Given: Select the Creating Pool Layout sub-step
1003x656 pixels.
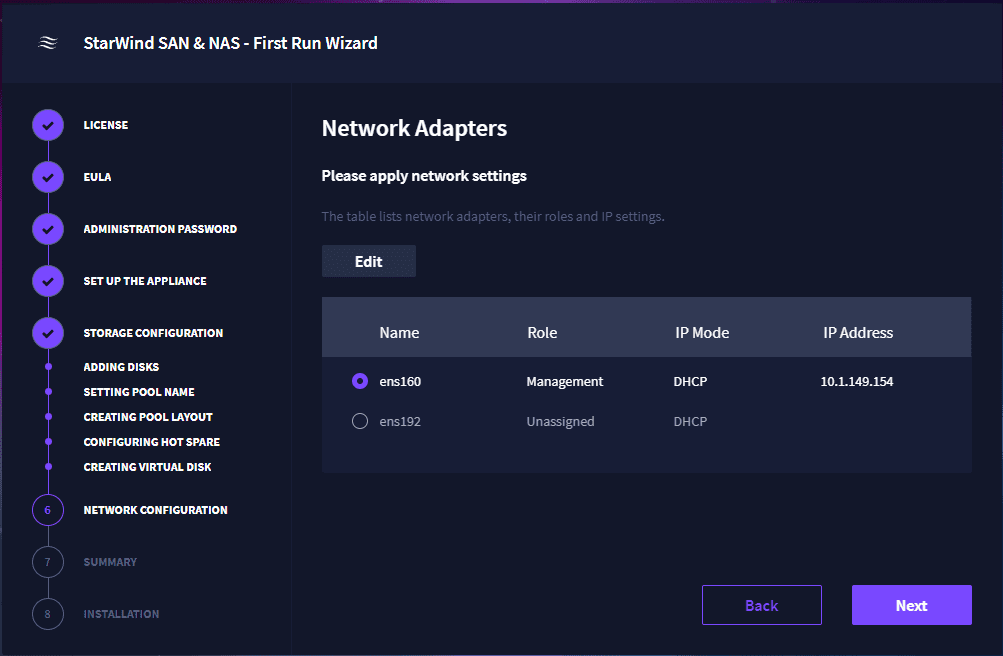Looking at the screenshot, I should (148, 417).
